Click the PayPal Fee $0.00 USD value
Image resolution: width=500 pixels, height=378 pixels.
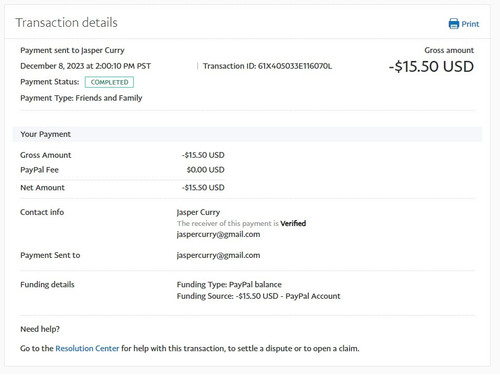tap(205, 170)
